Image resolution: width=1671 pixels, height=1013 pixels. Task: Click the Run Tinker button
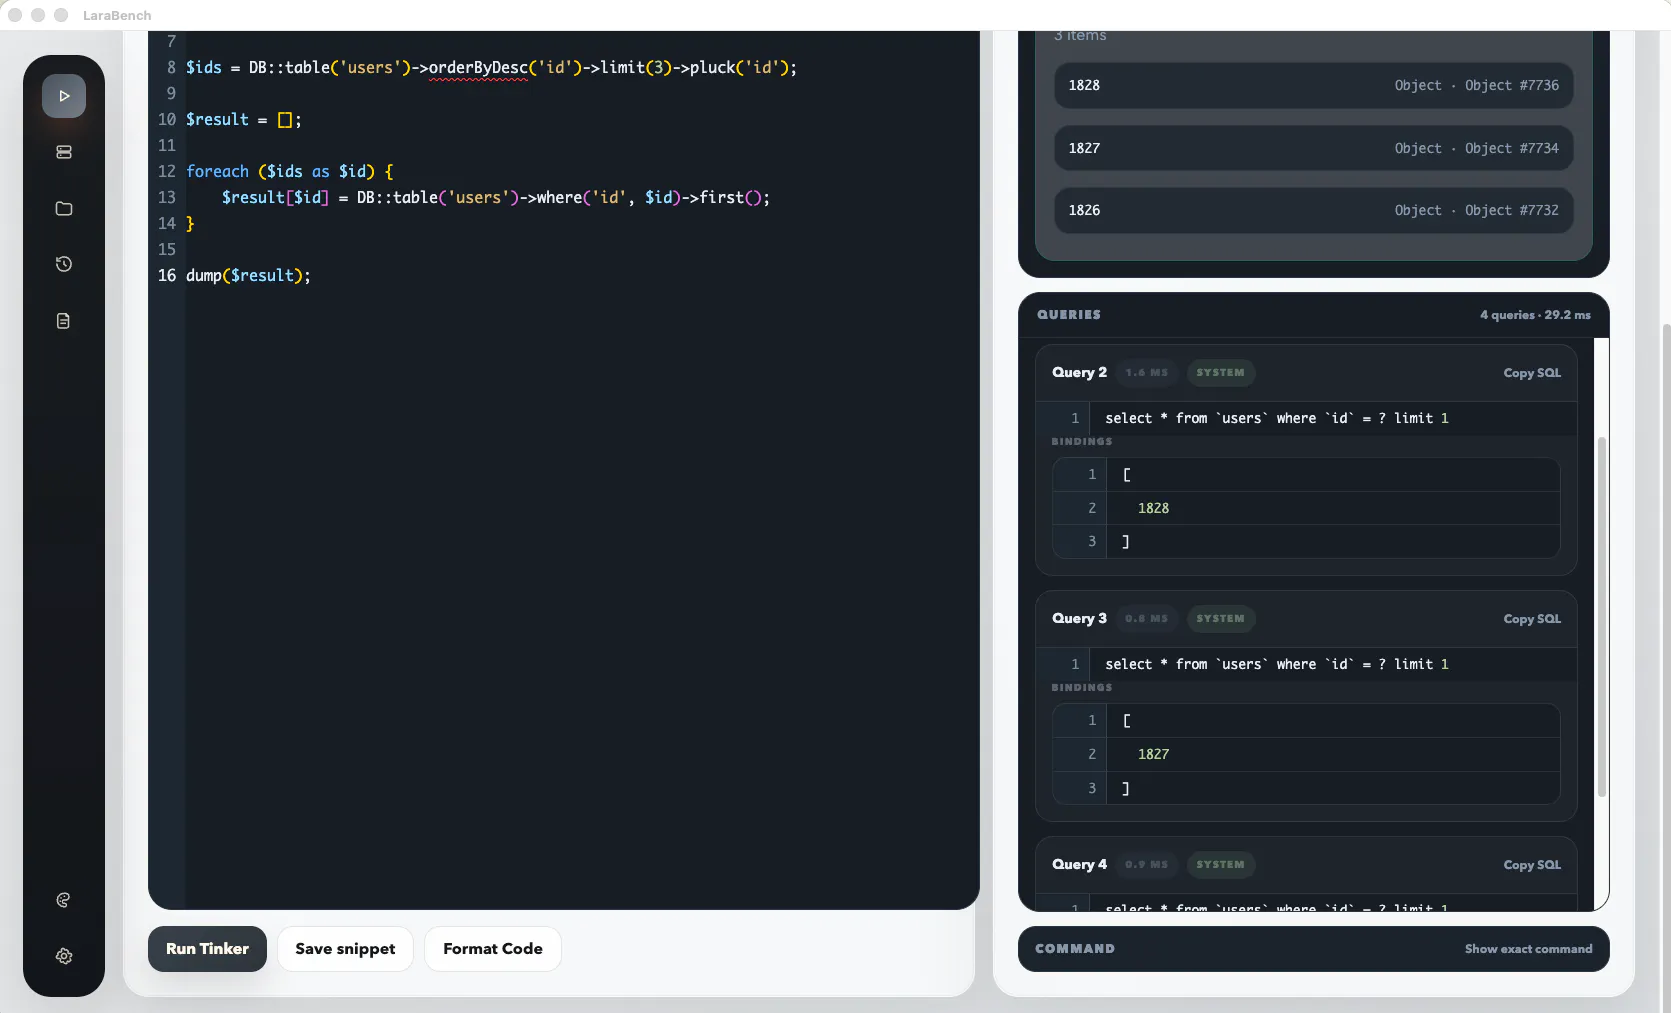click(x=207, y=949)
